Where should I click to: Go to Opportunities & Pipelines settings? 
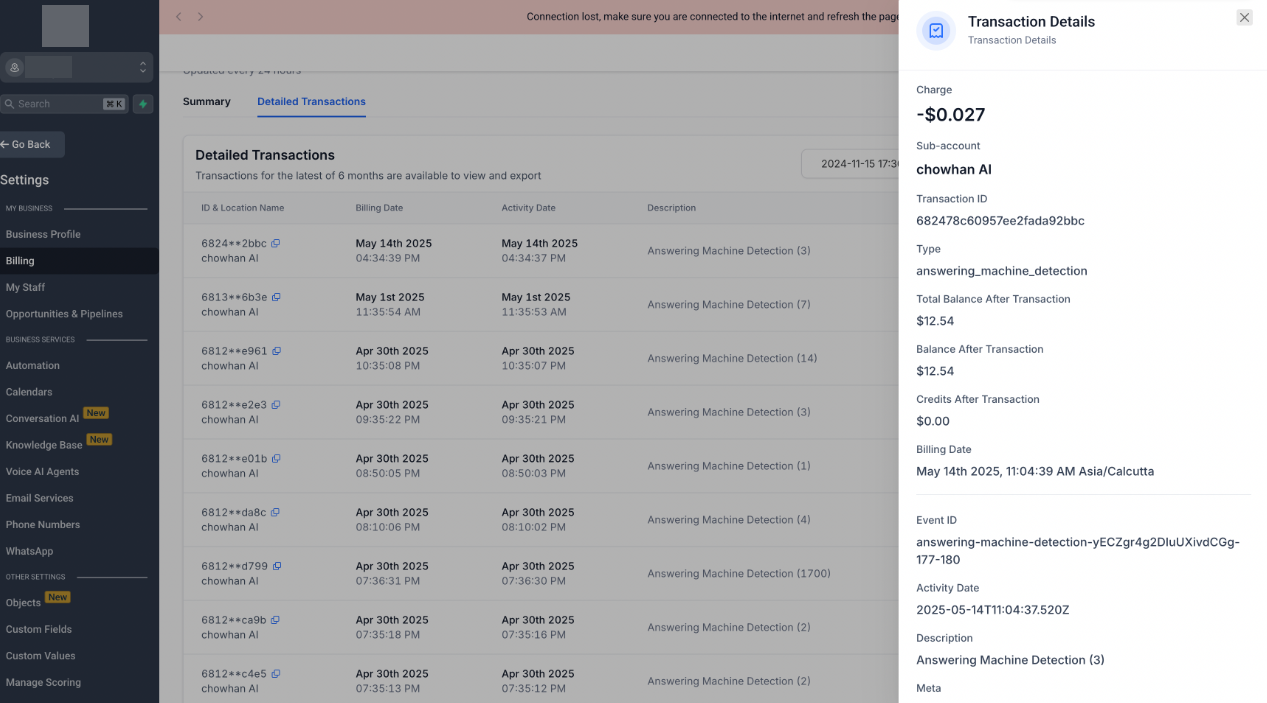64,314
